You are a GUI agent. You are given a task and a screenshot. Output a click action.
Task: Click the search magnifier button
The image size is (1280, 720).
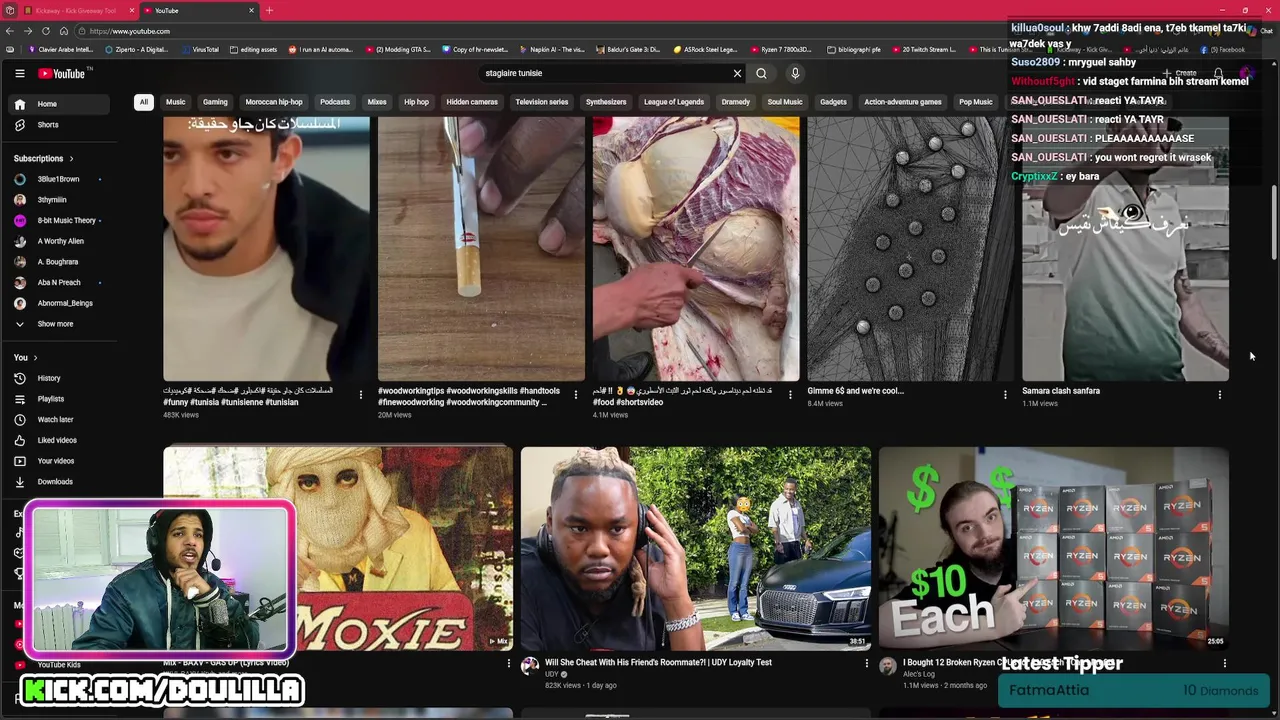(x=761, y=73)
